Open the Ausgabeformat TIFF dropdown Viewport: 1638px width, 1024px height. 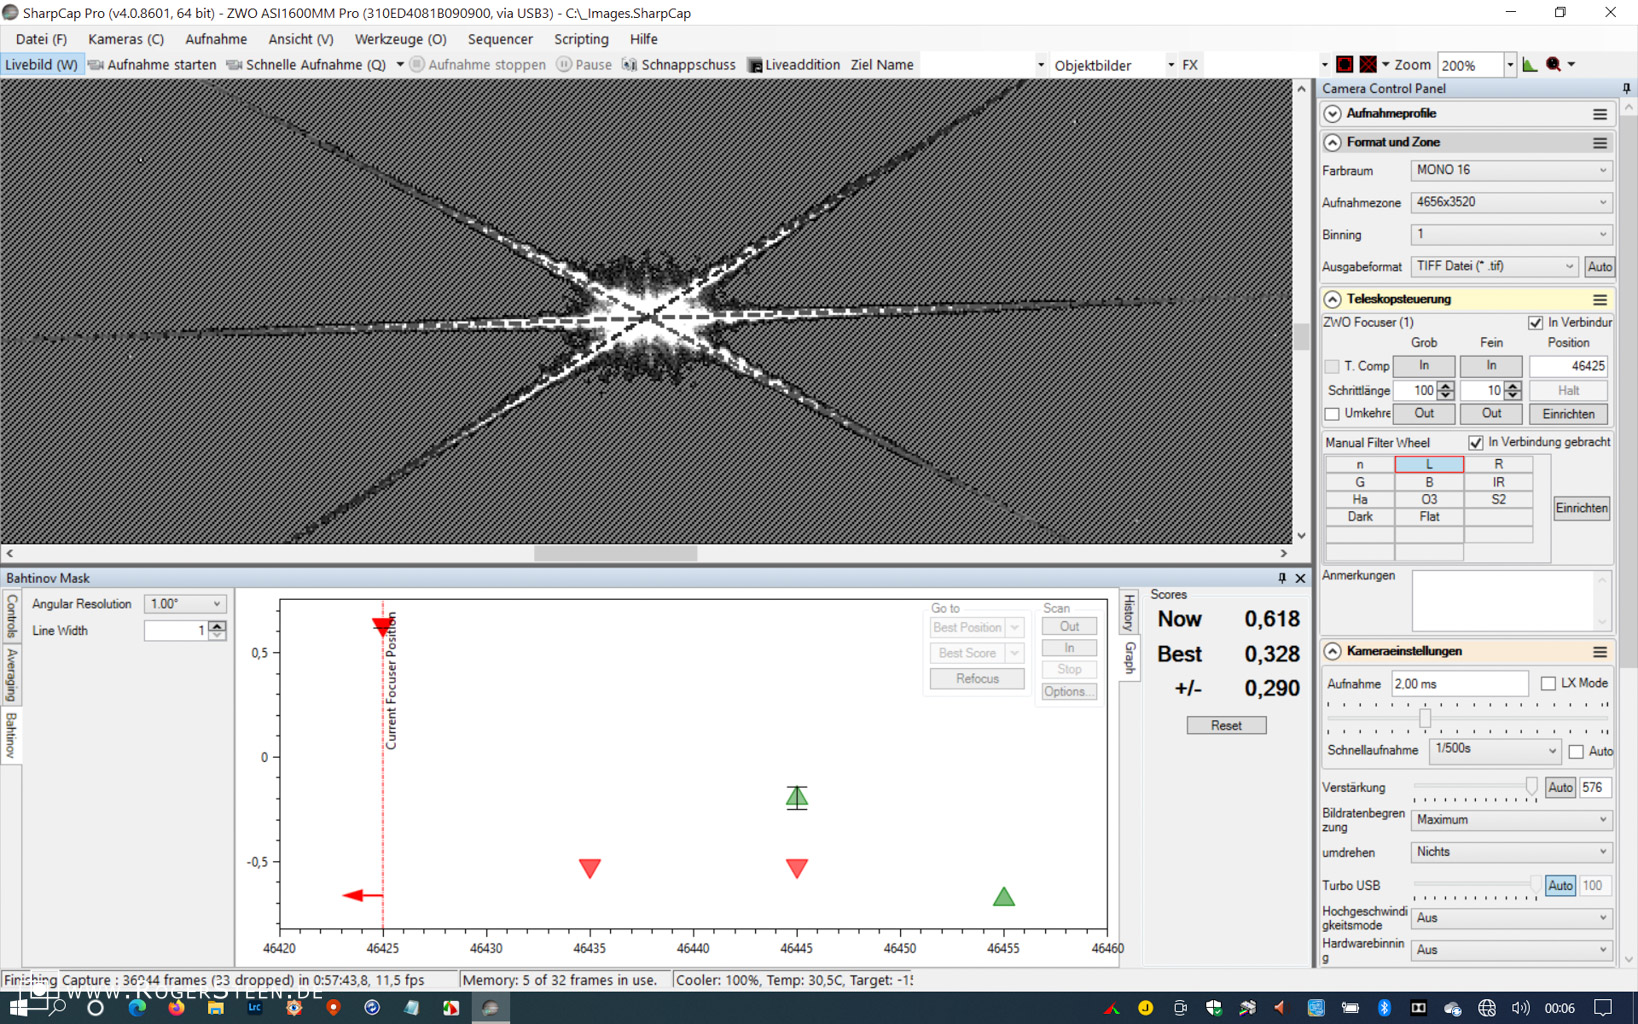(1494, 267)
